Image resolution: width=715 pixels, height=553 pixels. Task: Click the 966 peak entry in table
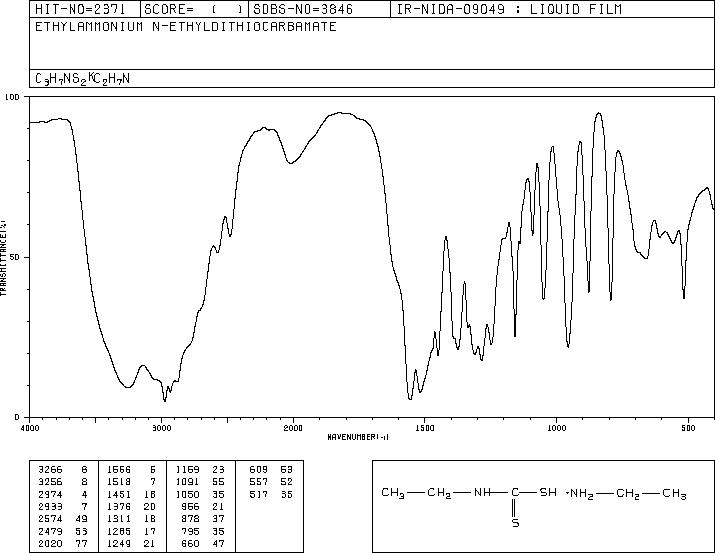190,506
